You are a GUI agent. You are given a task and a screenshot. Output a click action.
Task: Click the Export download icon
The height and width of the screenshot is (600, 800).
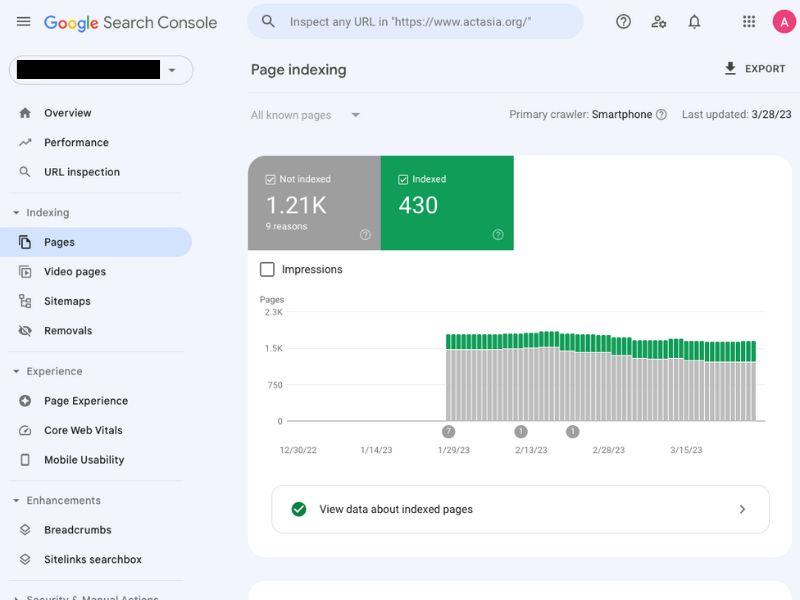click(x=730, y=68)
